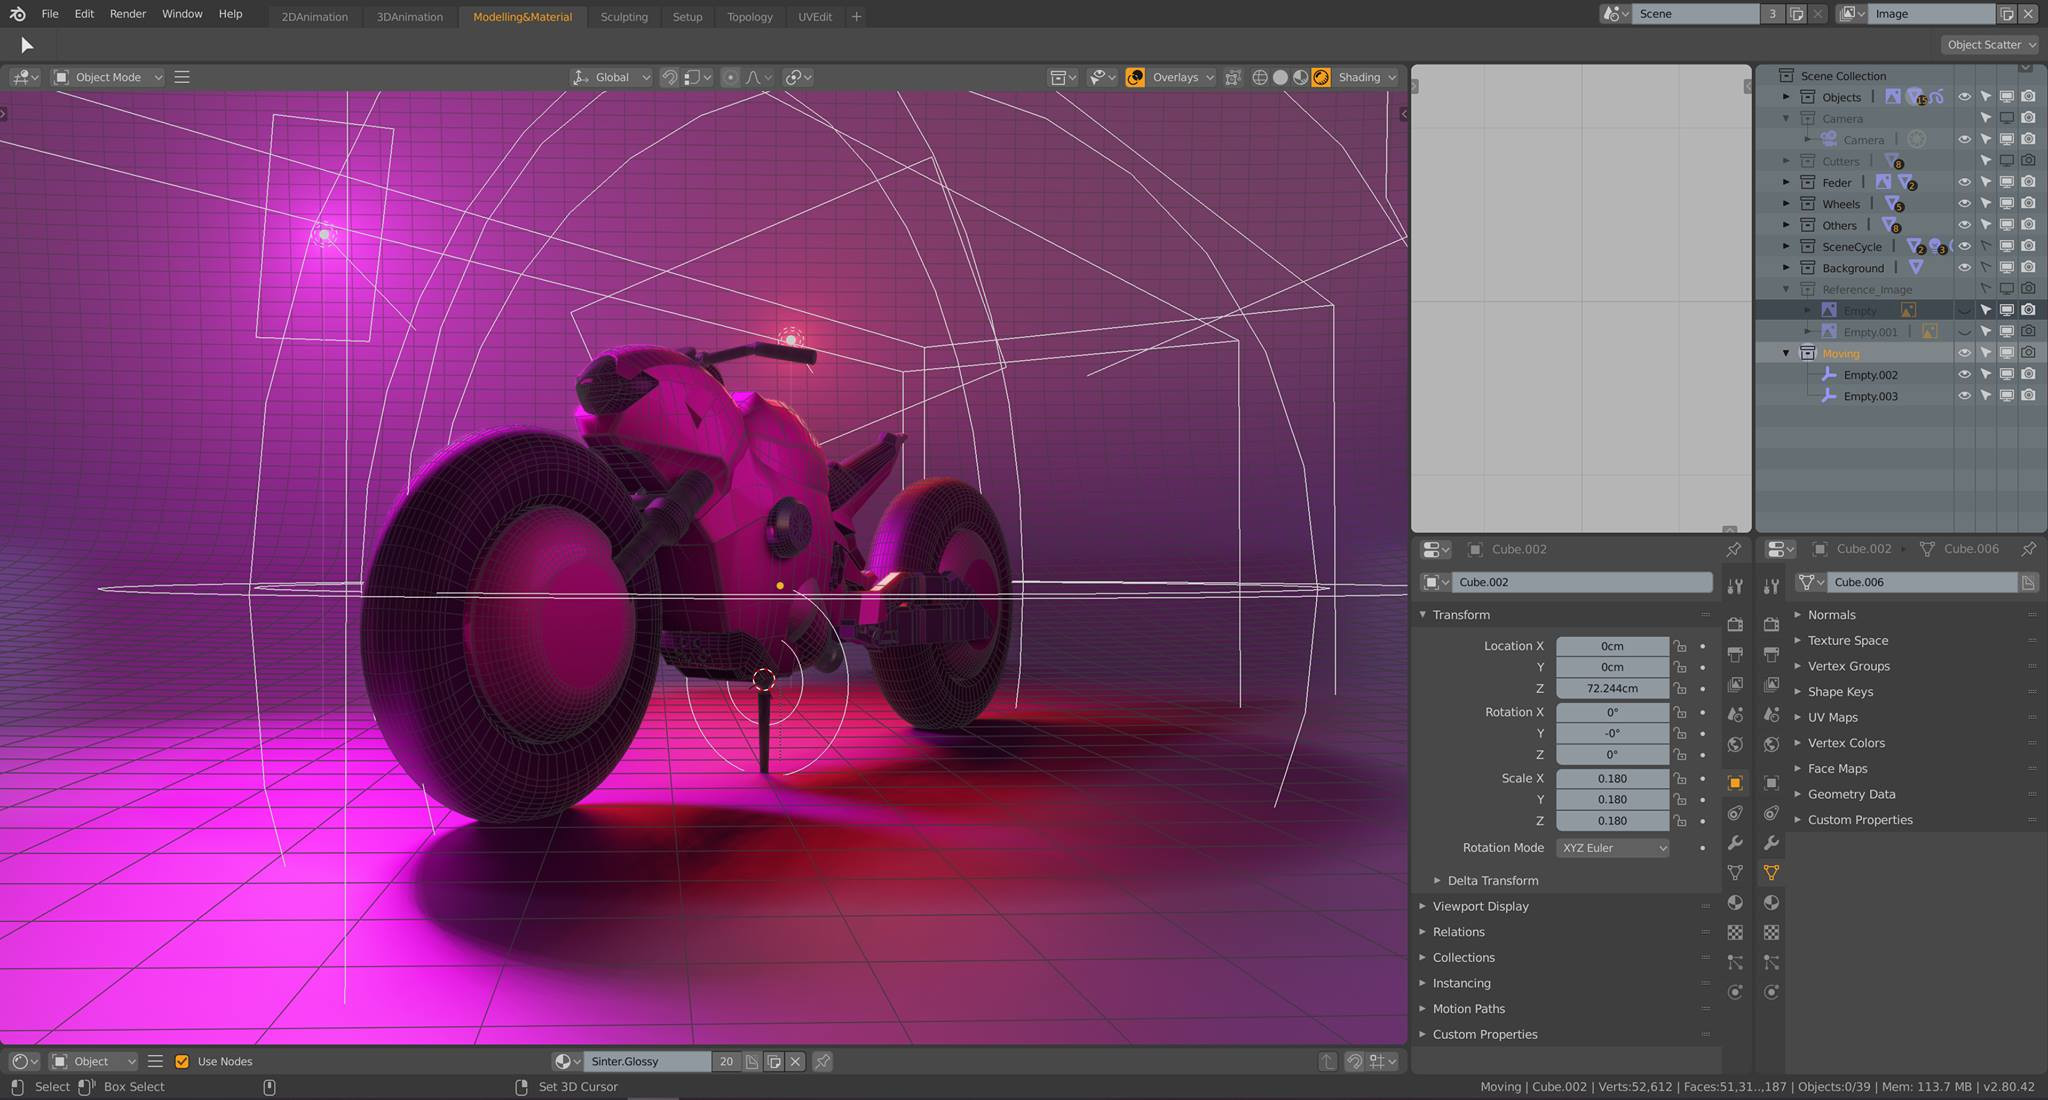Click the 20 users count of Sinter.Glossy
2048x1100 pixels.
(726, 1061)
